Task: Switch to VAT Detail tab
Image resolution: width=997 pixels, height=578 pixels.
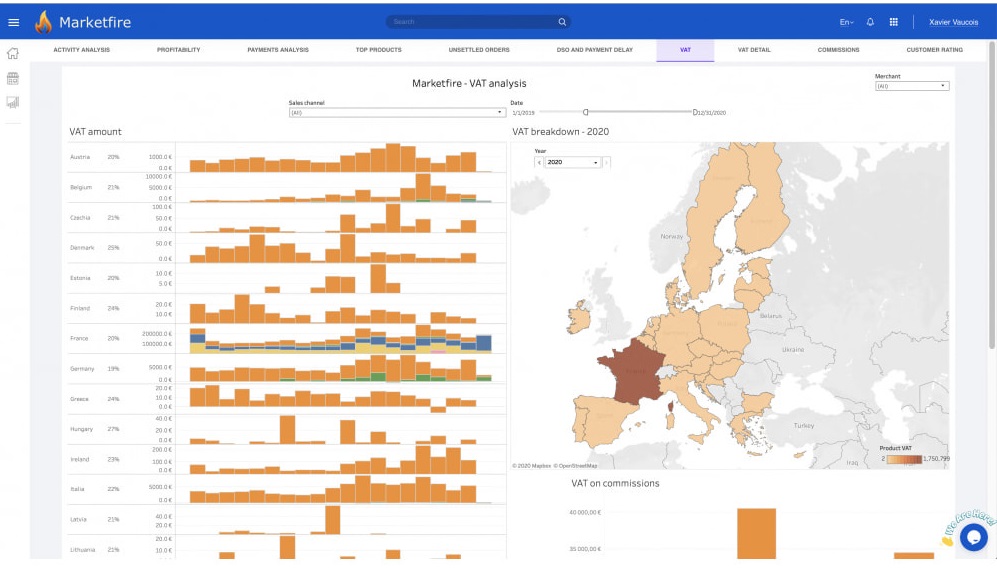Action: (x=754, y=50)
